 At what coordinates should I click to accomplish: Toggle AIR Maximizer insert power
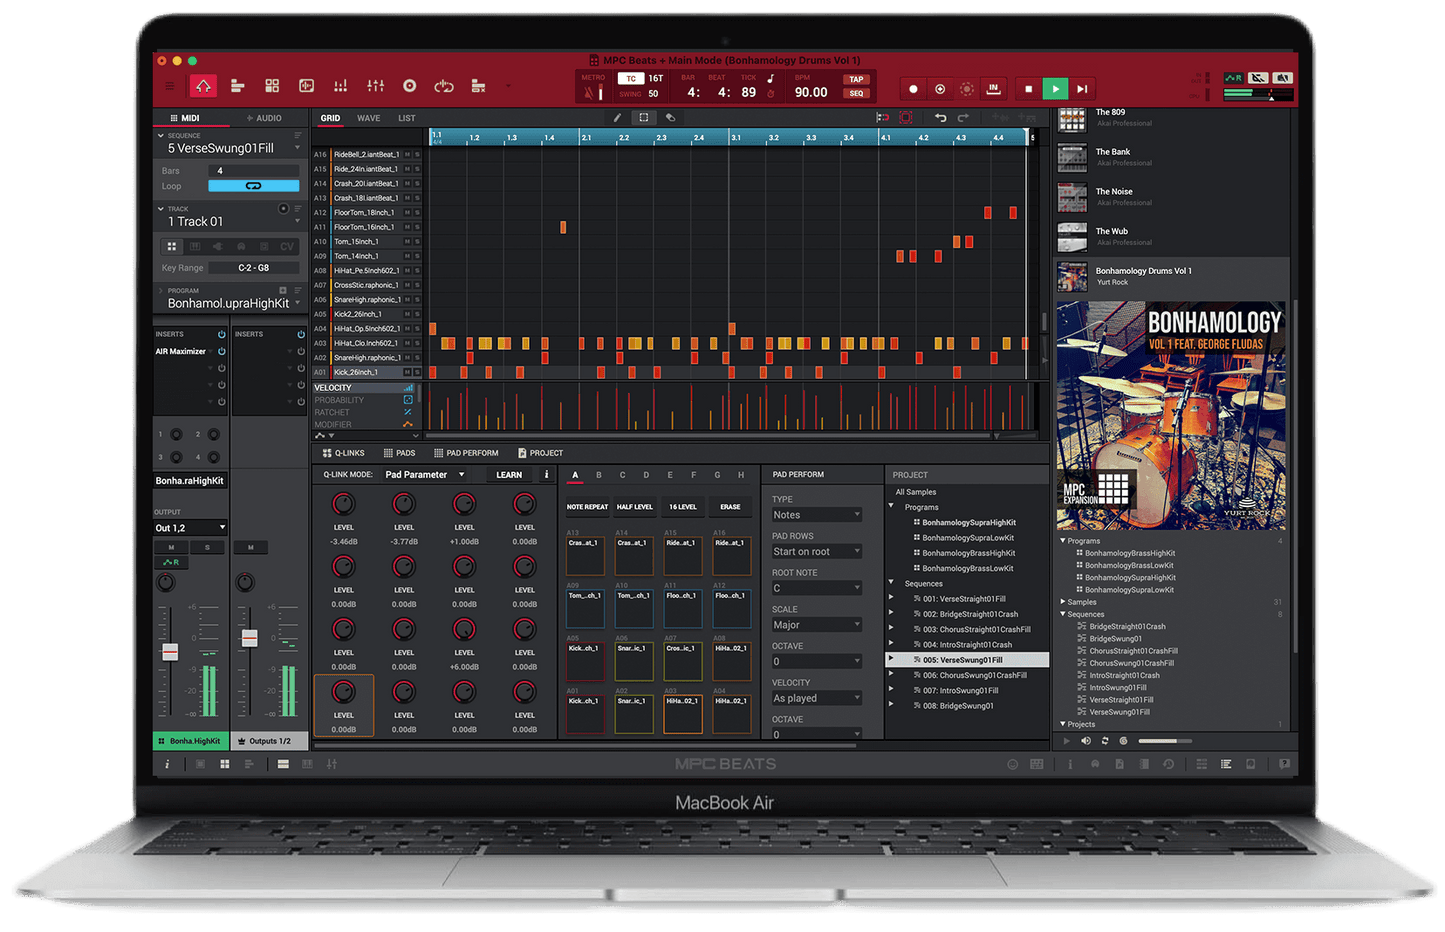tap(222, 351)
